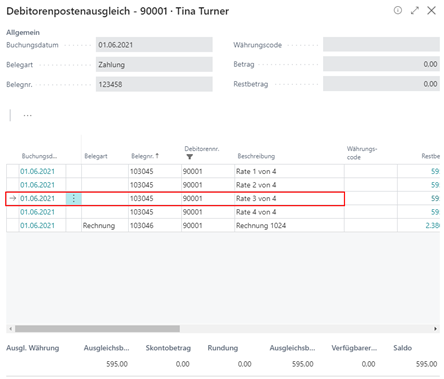Click the Allgemein section heading
This screenshot has height=379, width=444.
point(23,32)
